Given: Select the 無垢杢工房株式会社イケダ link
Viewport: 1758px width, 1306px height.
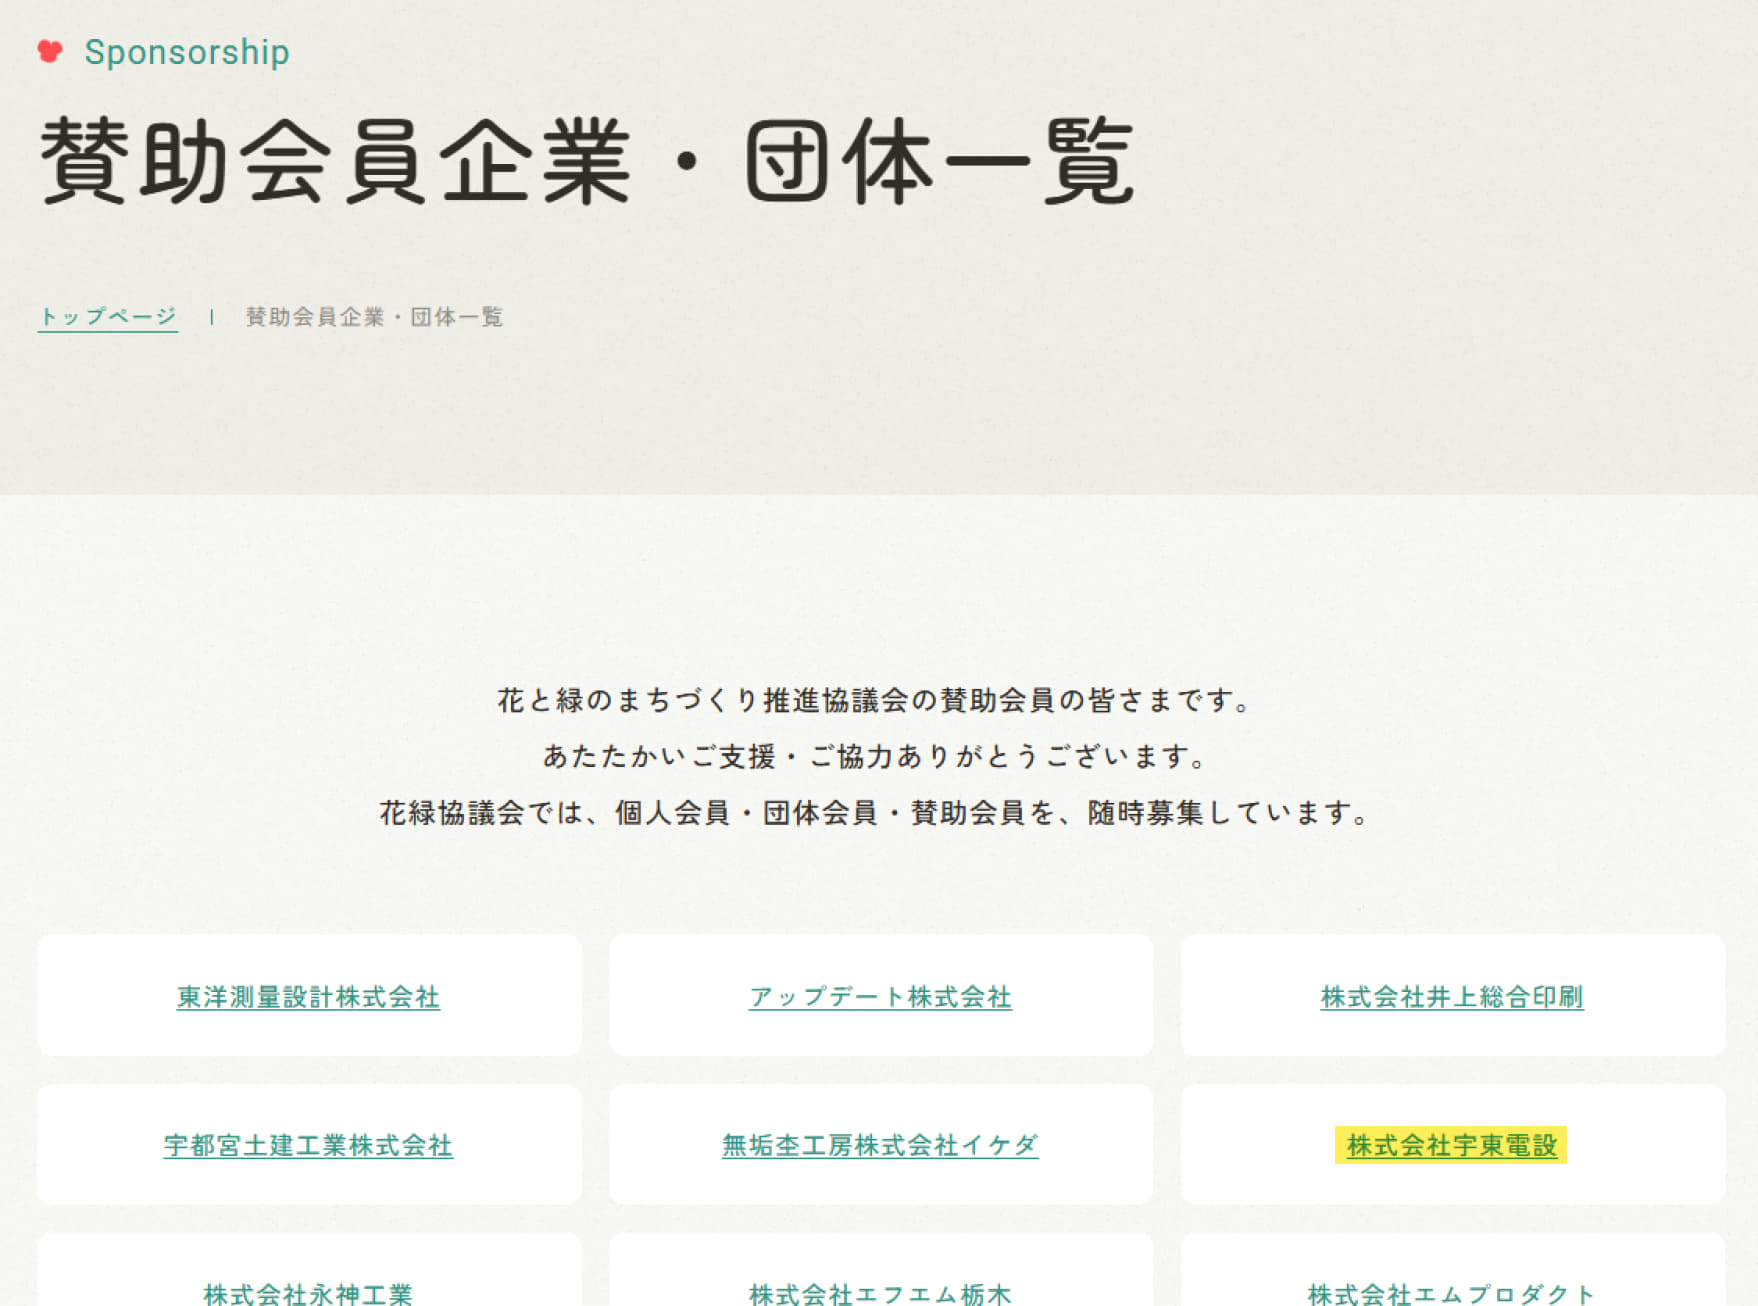Looking at the screenshot, I should click(880, 1145).
